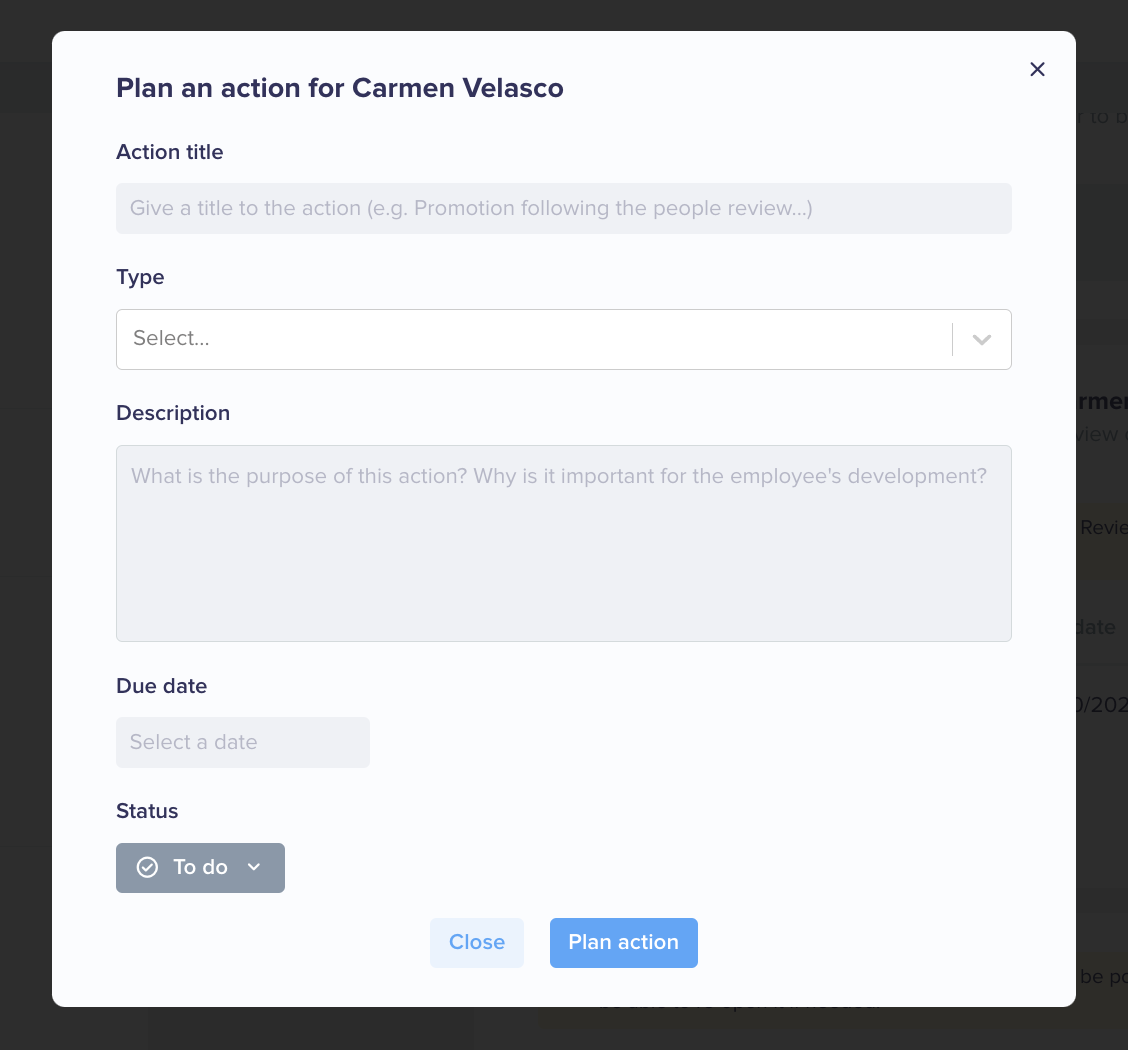Click the Due date label
The image size is (1128, 1050).
click(161, 685)
